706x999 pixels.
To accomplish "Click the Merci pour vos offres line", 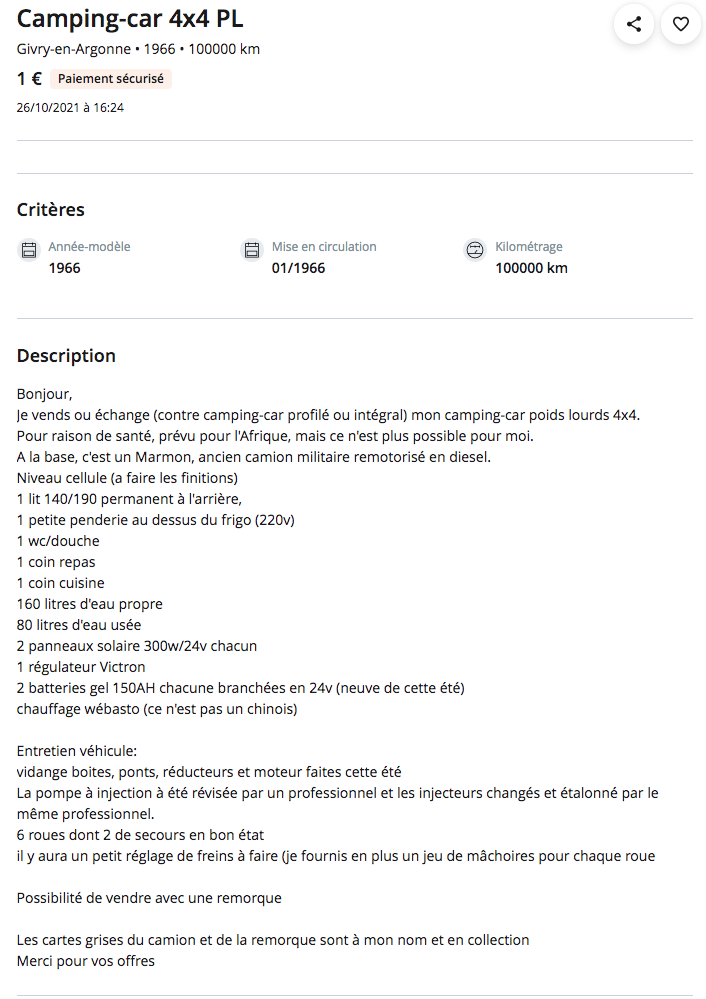I will (x=86, y=961).
